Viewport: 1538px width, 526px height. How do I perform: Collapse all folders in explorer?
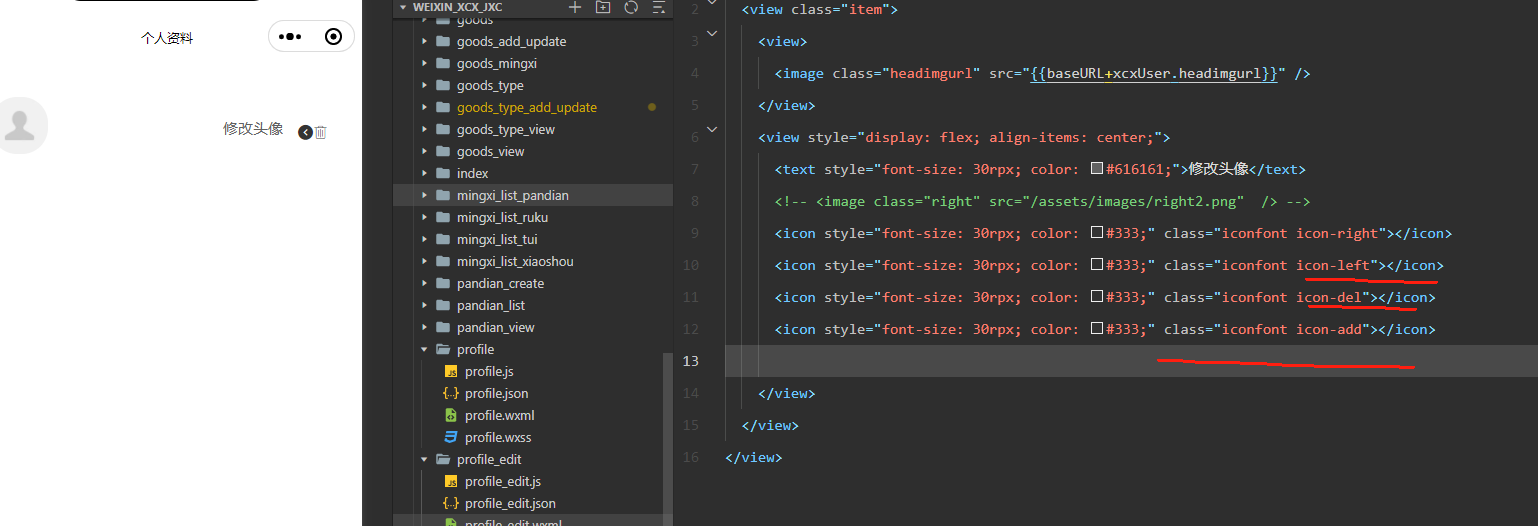[x=658, y=7]
